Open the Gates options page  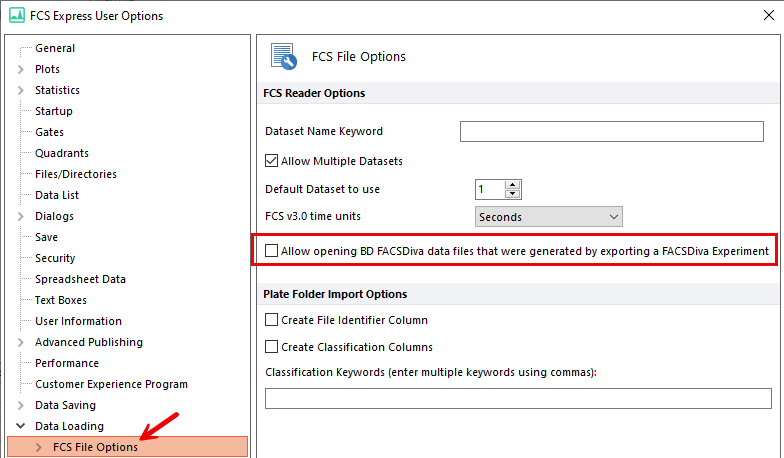(49, 132)
